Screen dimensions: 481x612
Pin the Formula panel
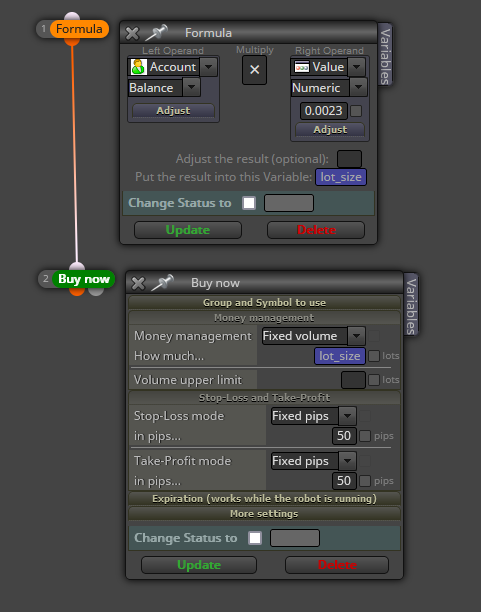pos(156,32)
